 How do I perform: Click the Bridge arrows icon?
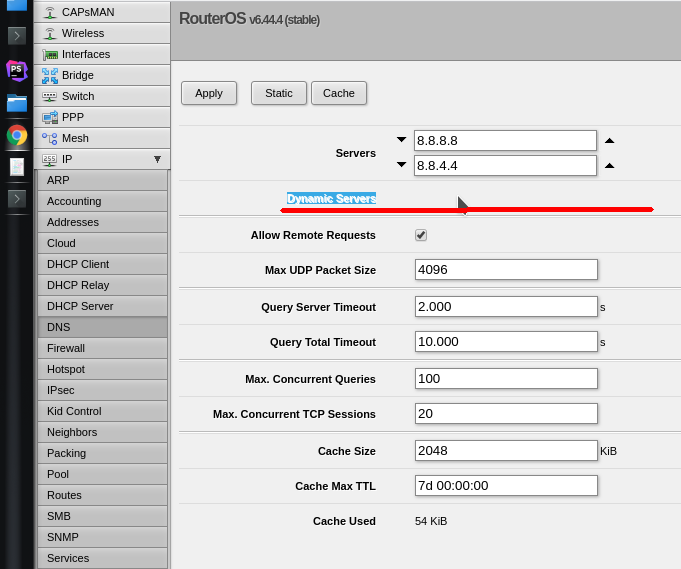50,76
